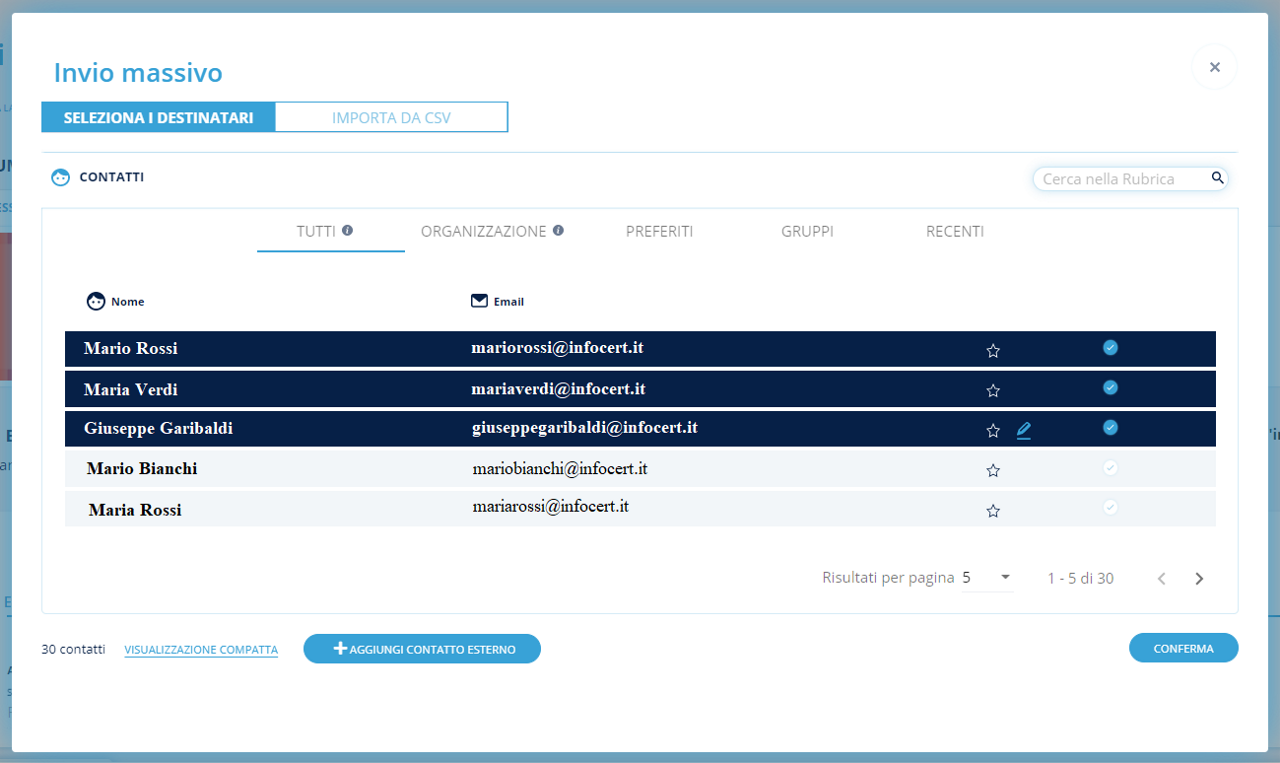Click favorite star for Giuseppe Garibaldi
This screenshot has height=763, width=1280.
tap(993, 431)
